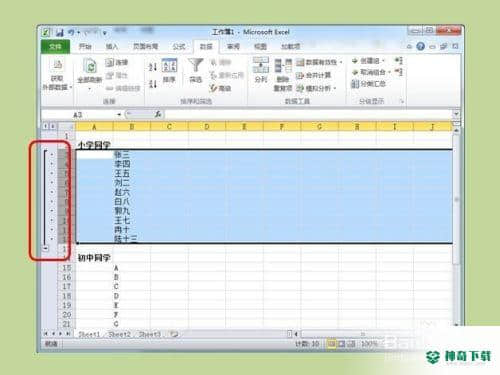The width and height of the screenshot is (500, 375).
Task: Click the Excel Help question mark icon
Action: (x=420, y=46)
